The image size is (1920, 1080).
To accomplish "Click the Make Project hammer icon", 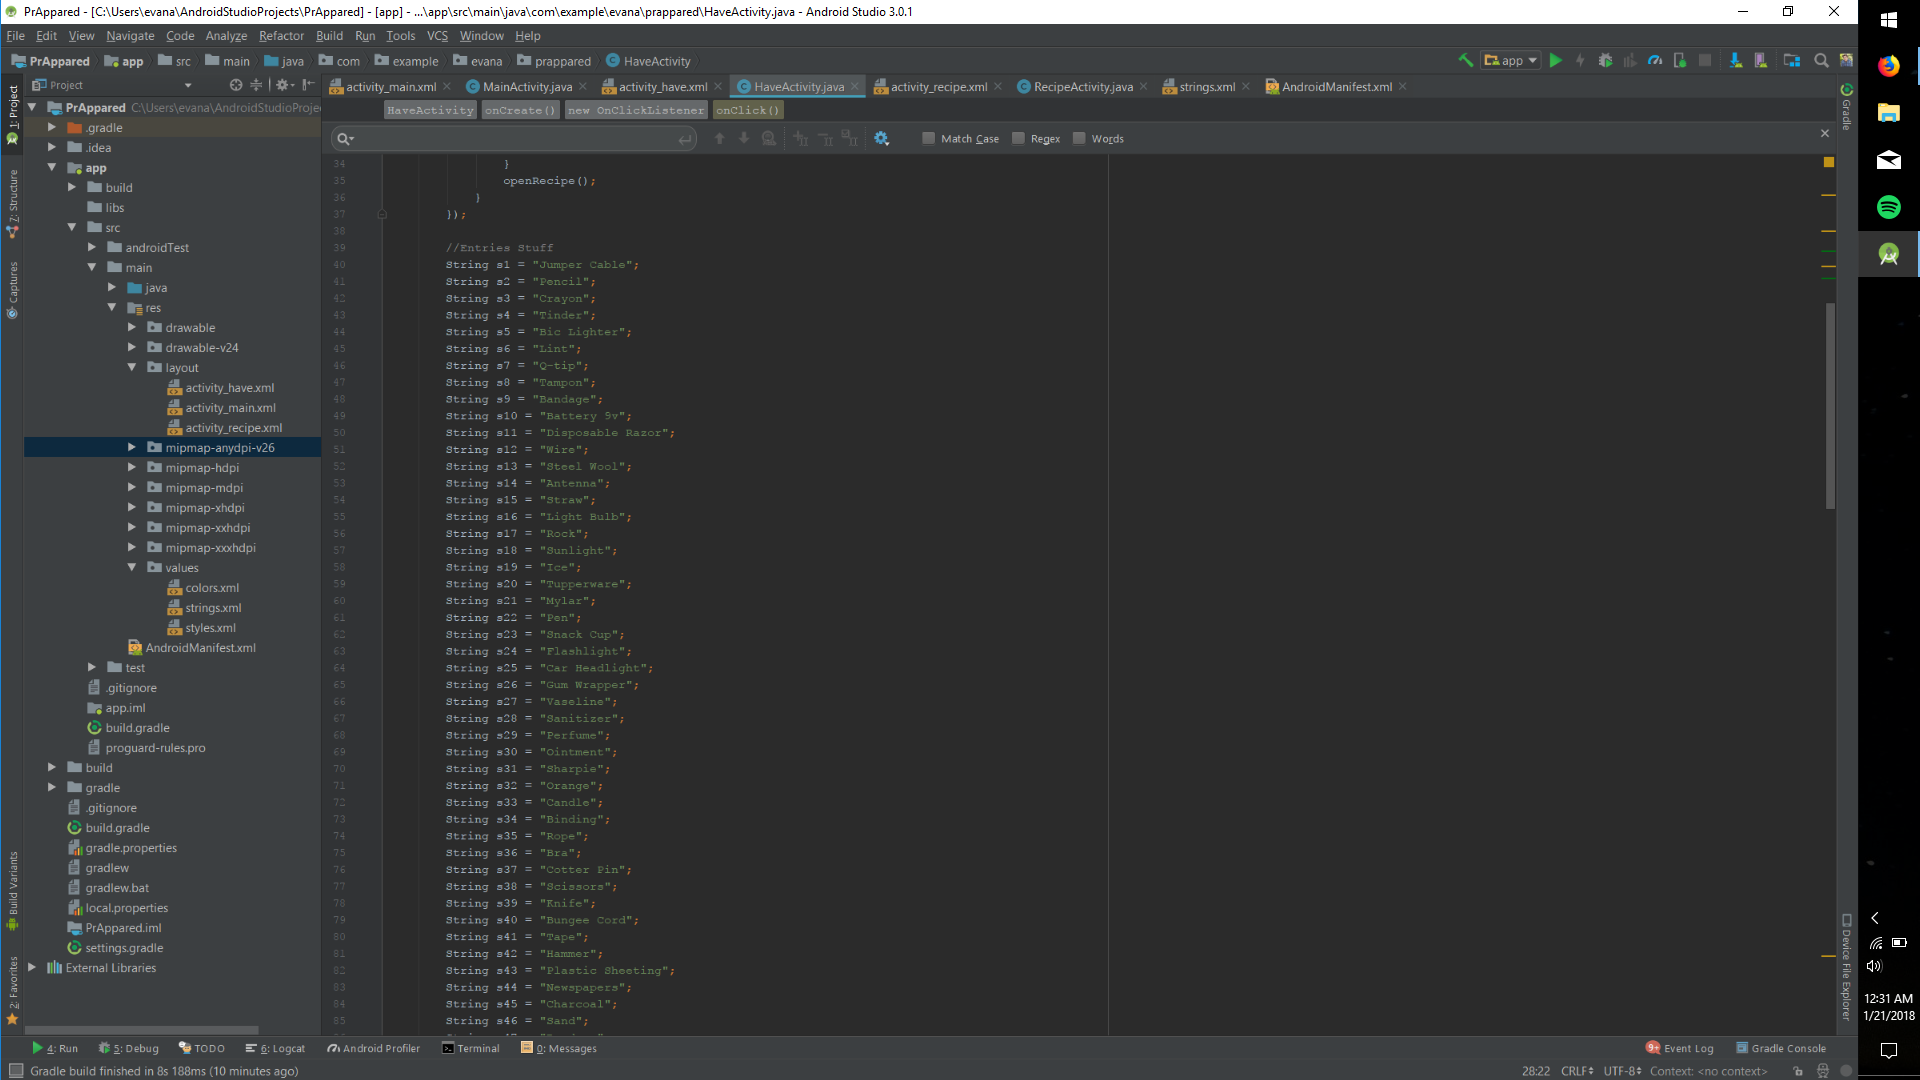I will coord(1465,61).
